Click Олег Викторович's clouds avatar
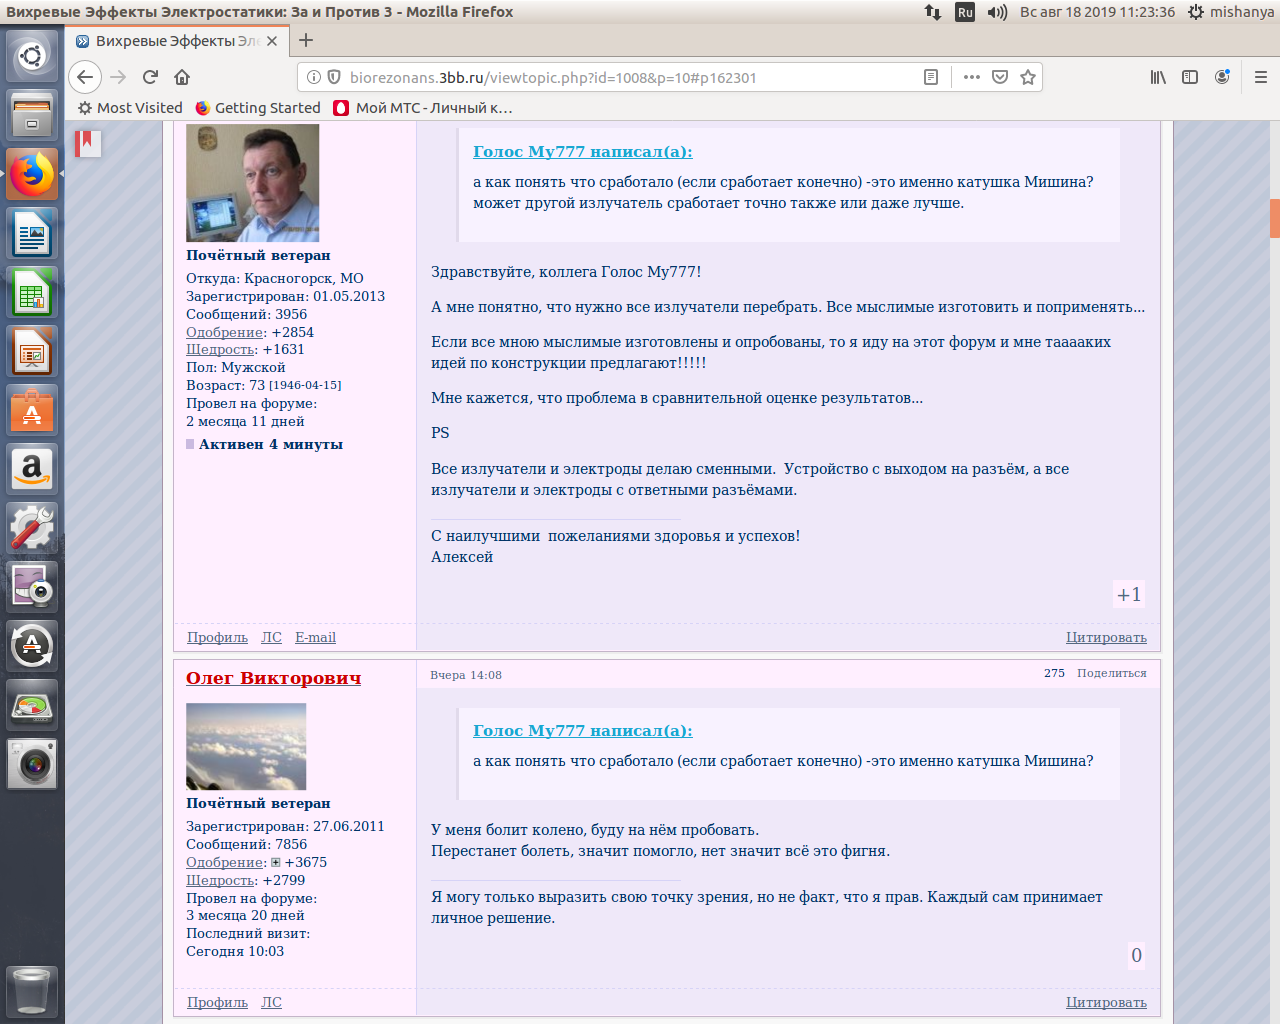 tap(246, 746)
